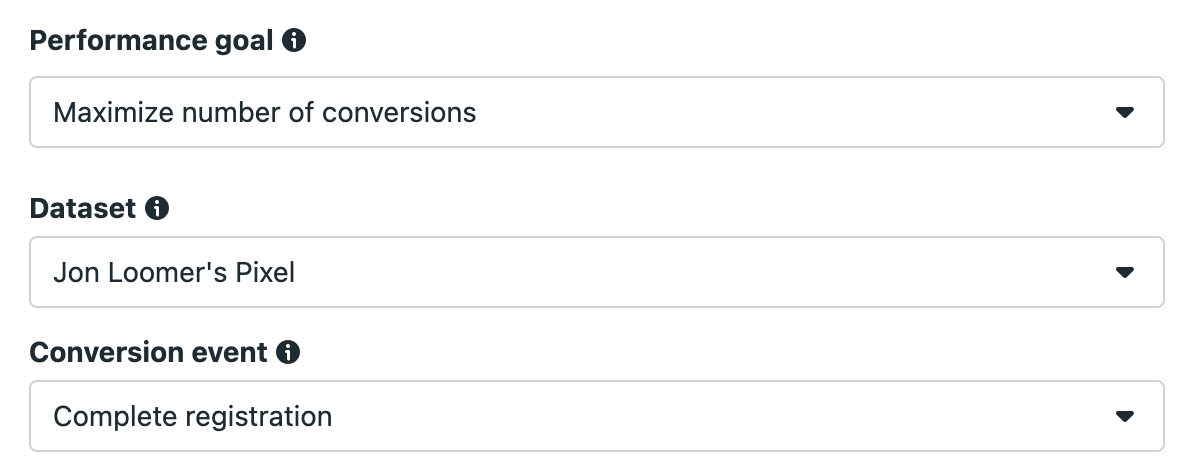Click the Conversion event heading label
Viewport: 1180px width, 472px height.
click(x=148, y=352)
